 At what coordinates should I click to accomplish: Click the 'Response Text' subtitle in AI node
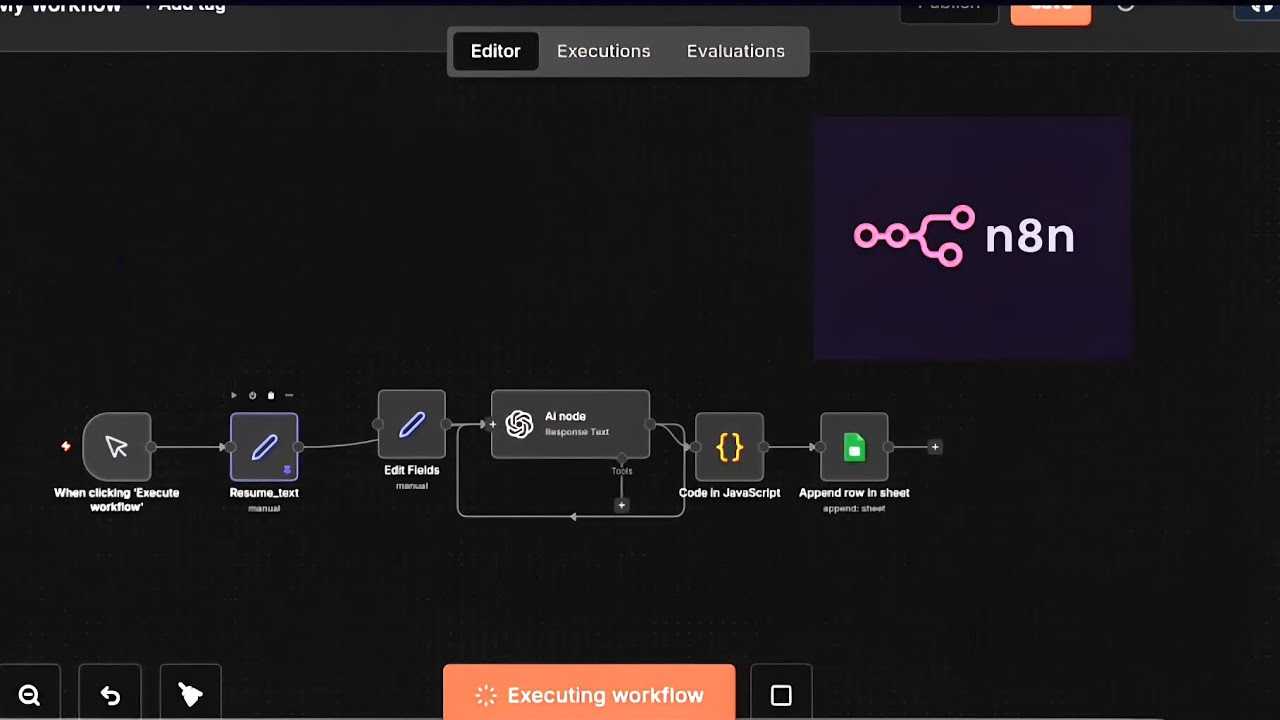click(x=577, y=432)
